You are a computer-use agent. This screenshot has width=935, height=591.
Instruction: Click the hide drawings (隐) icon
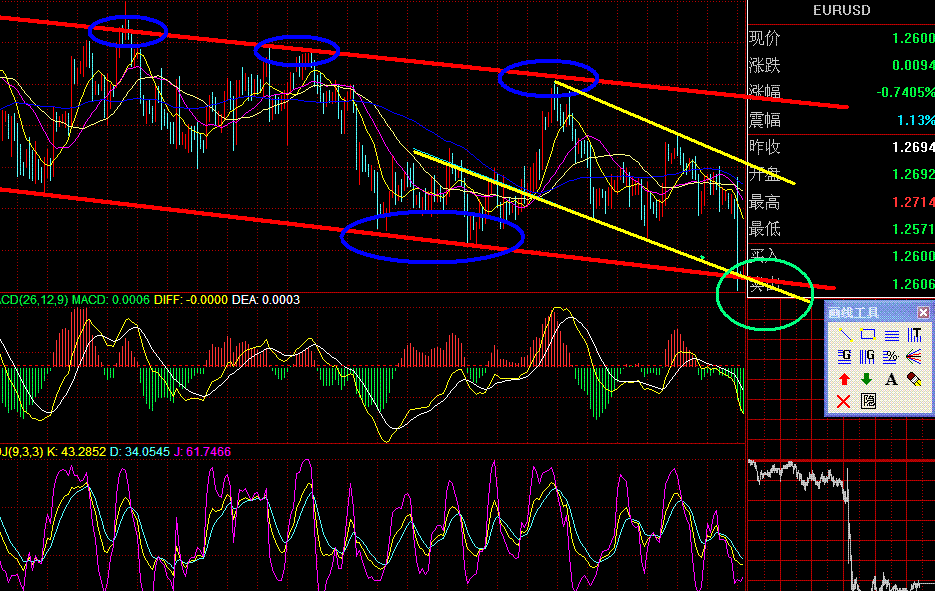(868, 401)
